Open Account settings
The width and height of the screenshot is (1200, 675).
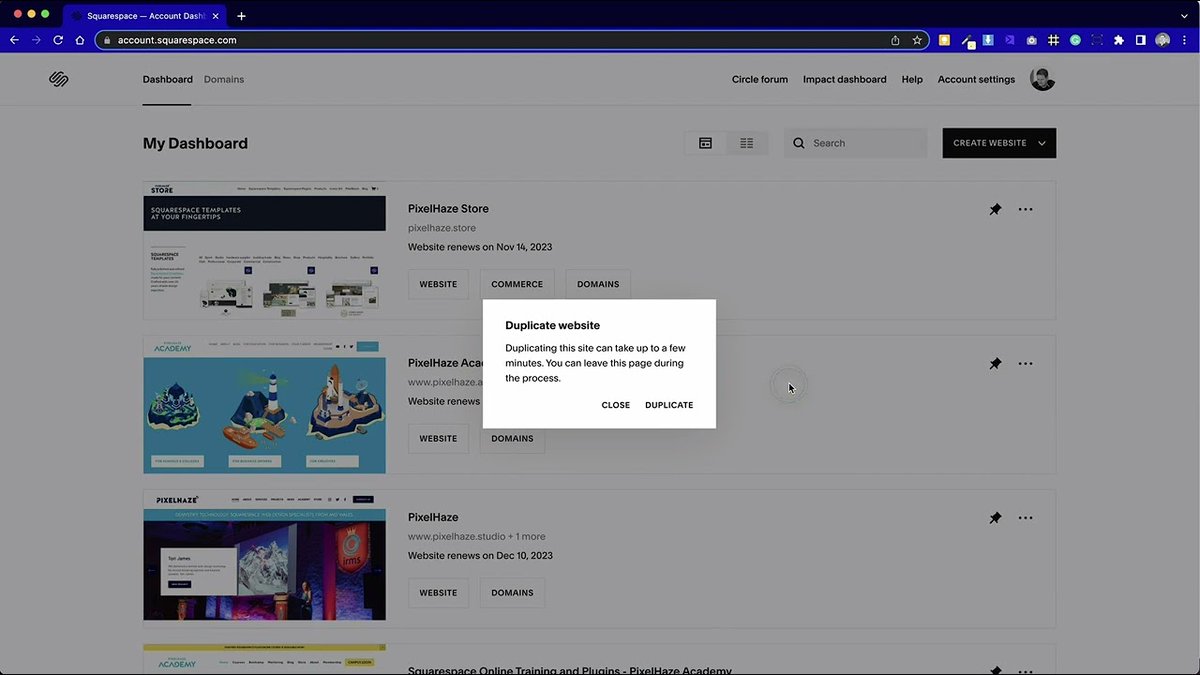point(976,79)
